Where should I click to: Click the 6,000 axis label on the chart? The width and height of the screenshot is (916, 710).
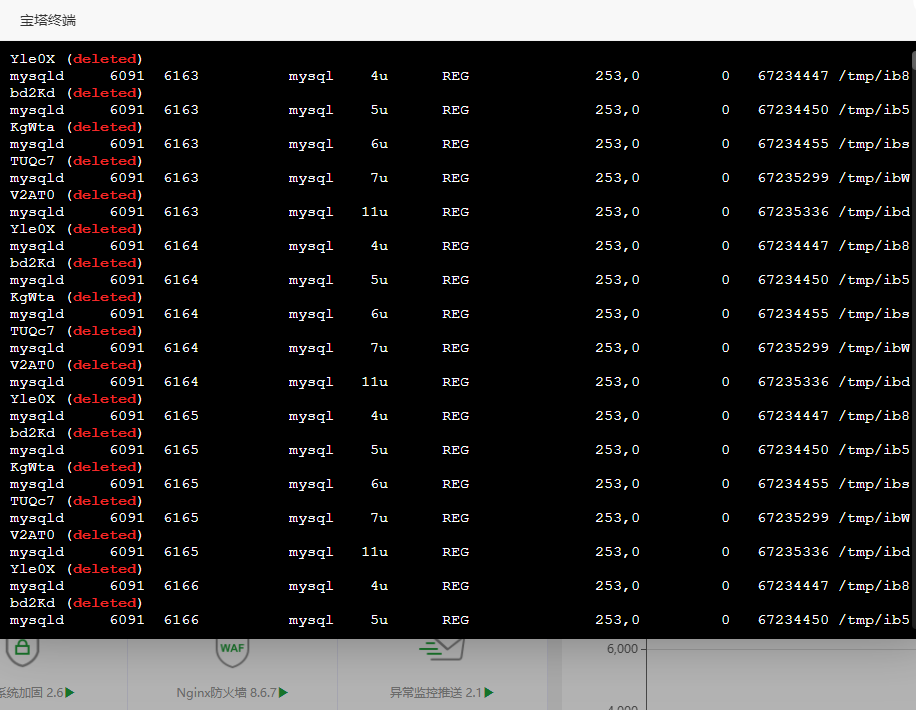(x=622, y=649)
